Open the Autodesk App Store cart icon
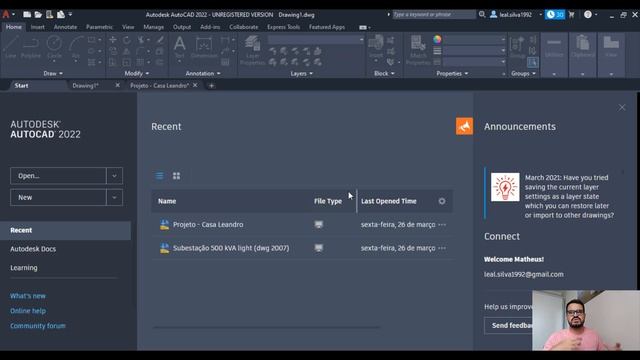Screen dimensions: 640x360 571,15
